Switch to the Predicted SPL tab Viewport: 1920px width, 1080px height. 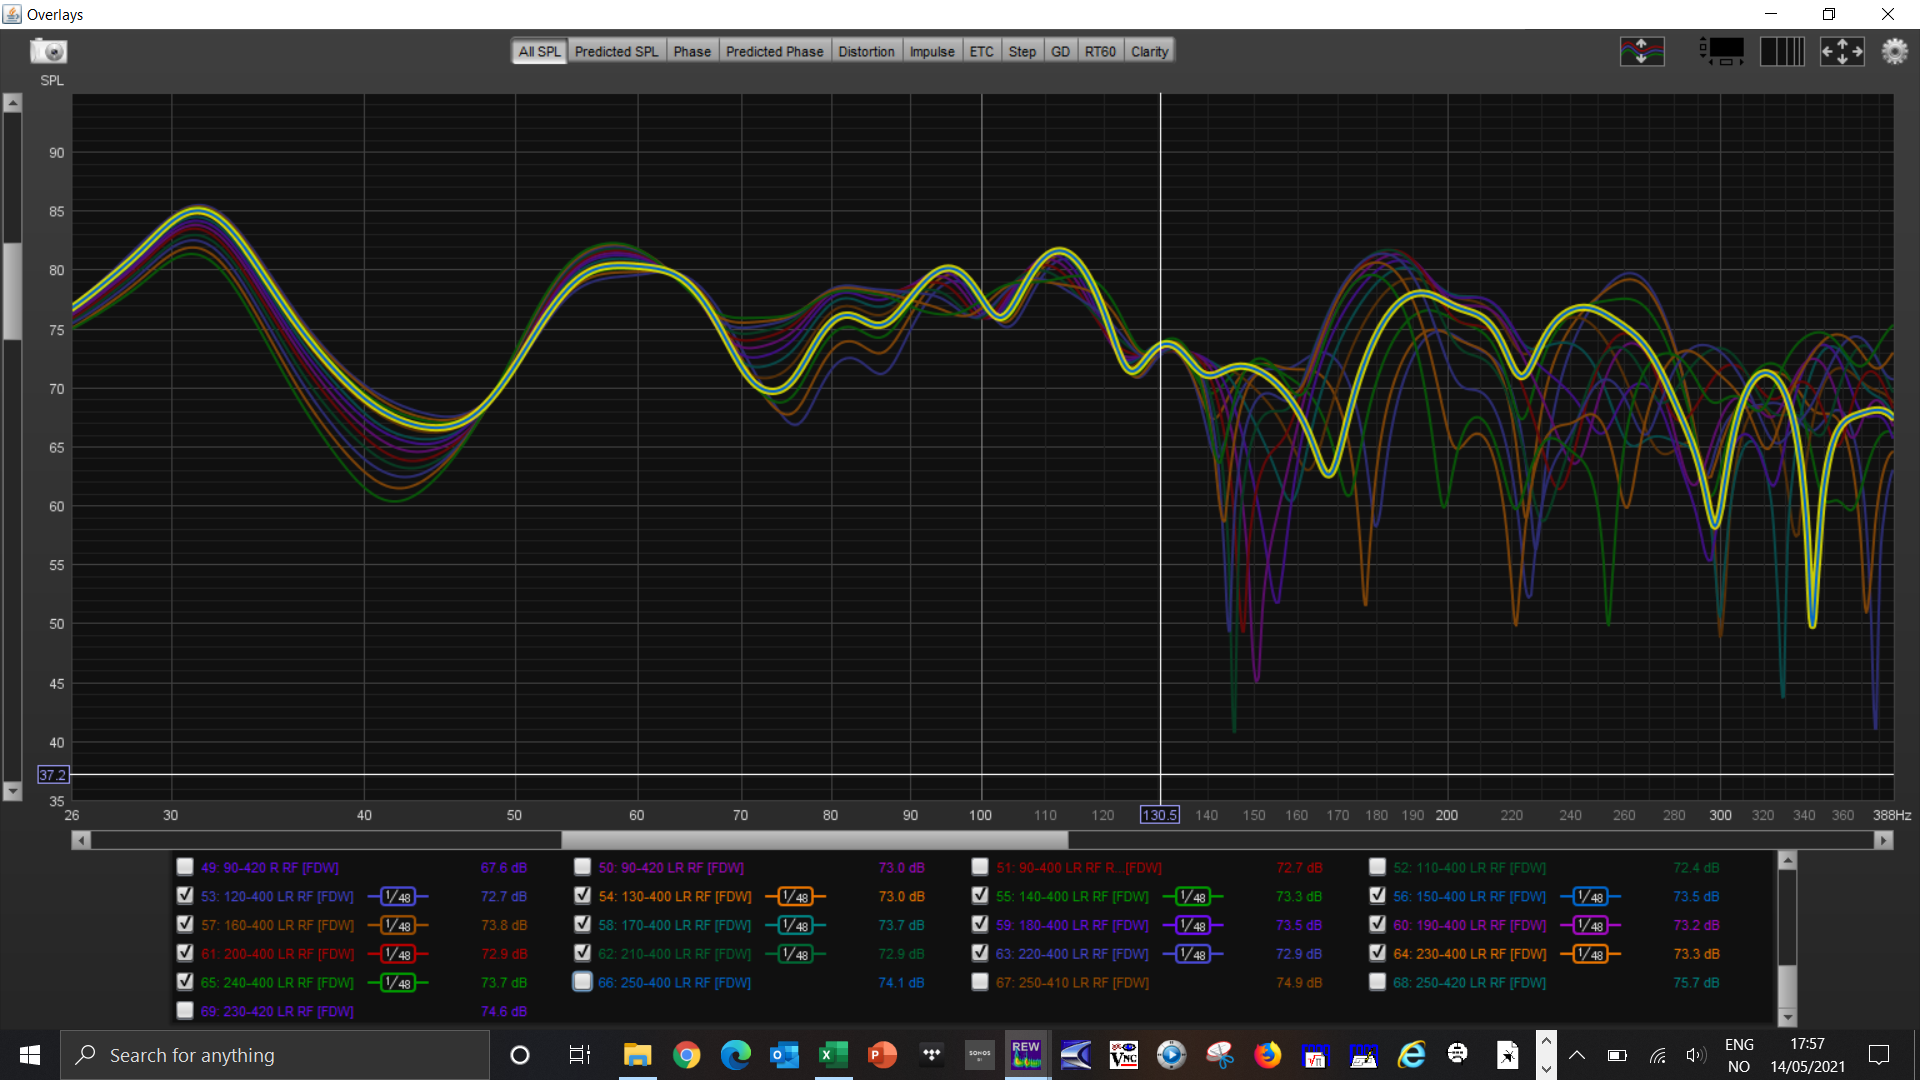pos(616,51)
